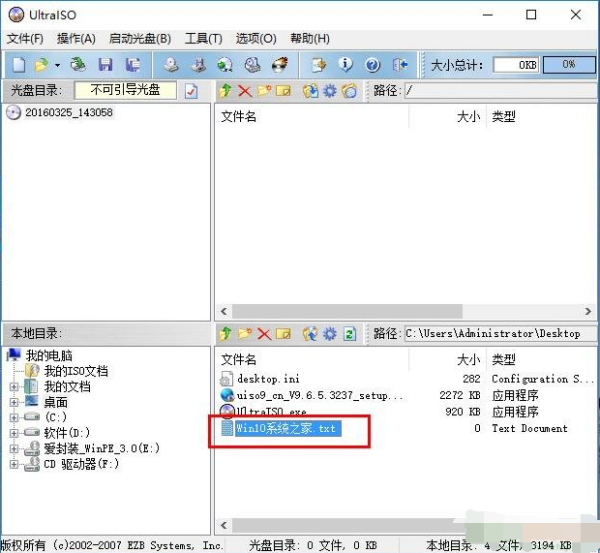The height and width of the screenshot is (553, 600).
Task: Click the disc pane Up folder icon
Action: pos(225,91)
